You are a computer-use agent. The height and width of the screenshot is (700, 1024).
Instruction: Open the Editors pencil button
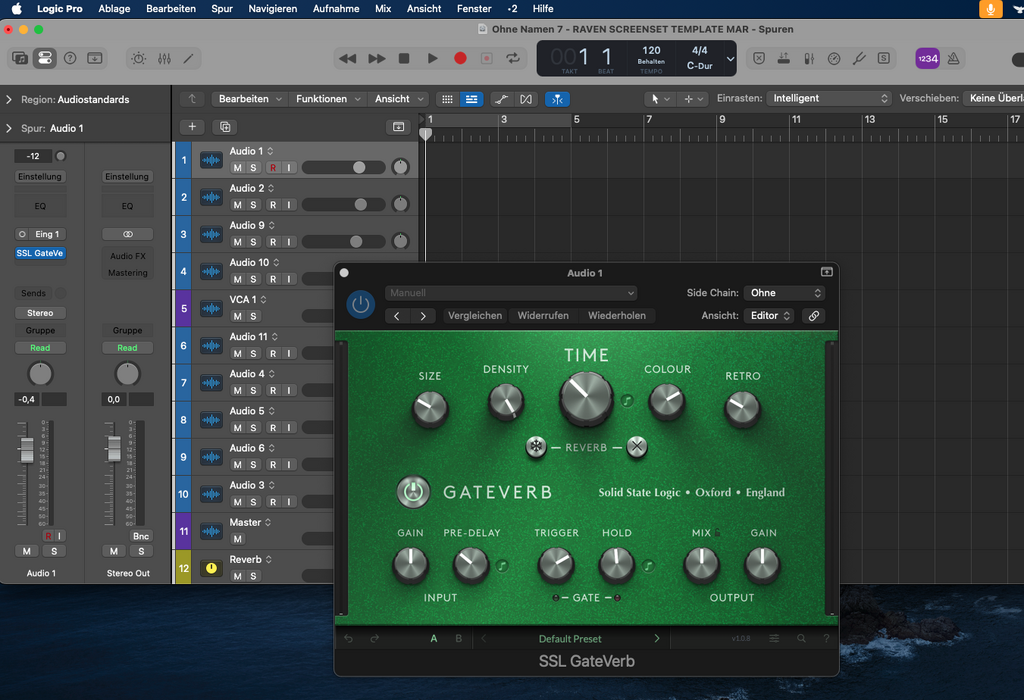point(189,58)
